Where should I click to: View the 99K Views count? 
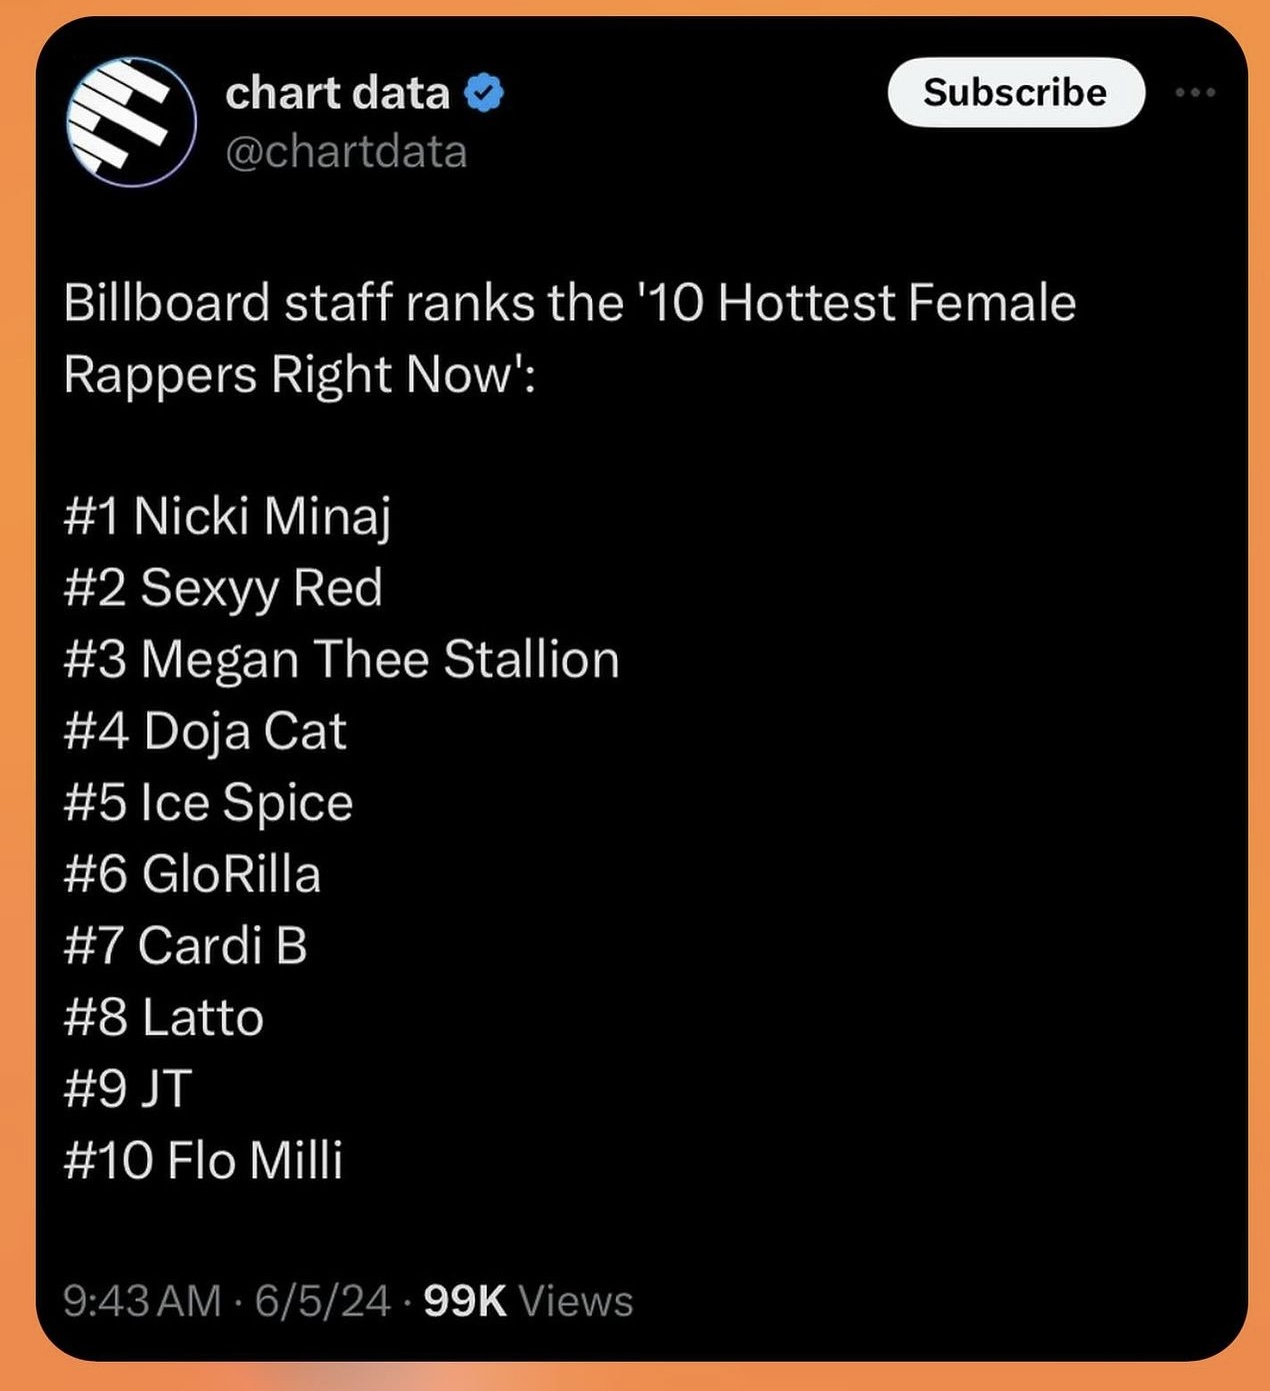tap(528, 1301)
